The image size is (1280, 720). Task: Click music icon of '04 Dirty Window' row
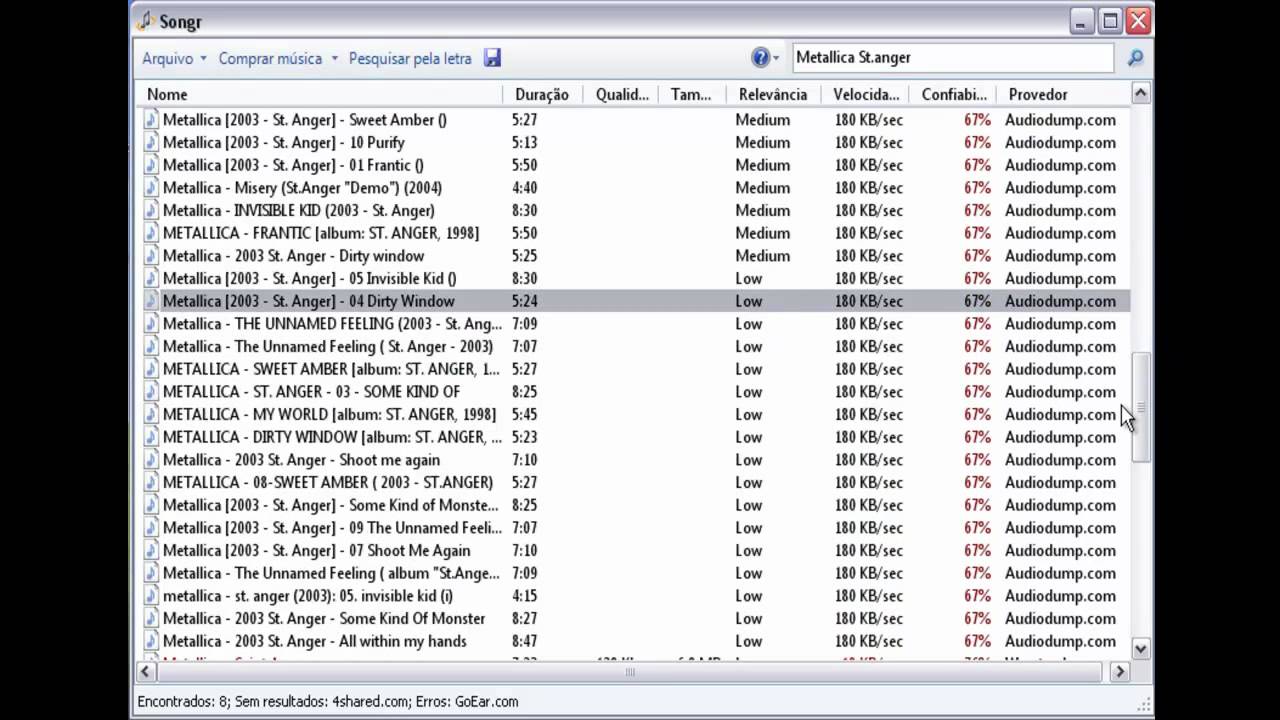coord(151,301)
